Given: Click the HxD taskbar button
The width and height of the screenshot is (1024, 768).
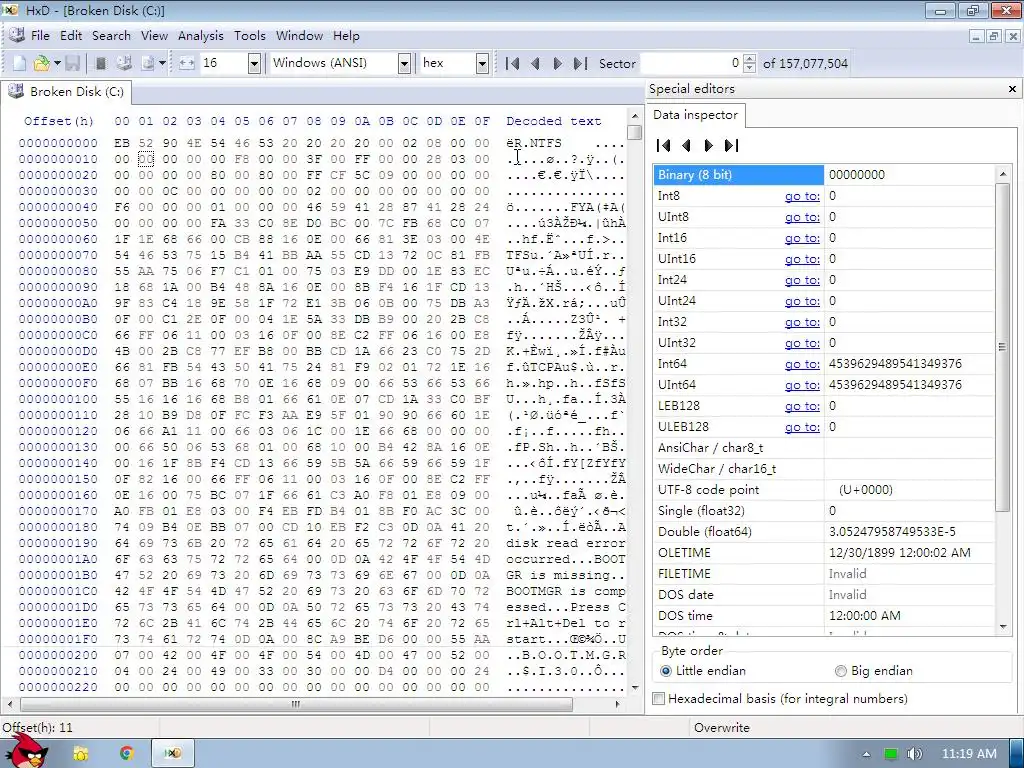Looking at the screenshot, I should click(x=172, y=754).
